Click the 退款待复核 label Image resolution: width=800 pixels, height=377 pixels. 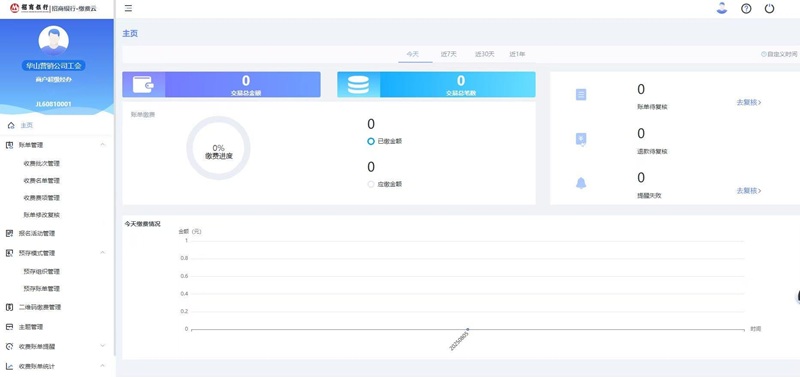tap(653, 152)
